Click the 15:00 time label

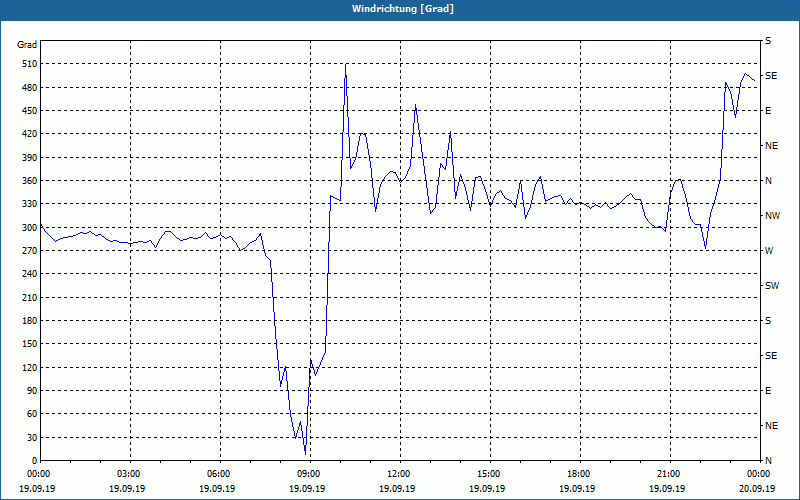pyautogui.click(x=487, y=474)
